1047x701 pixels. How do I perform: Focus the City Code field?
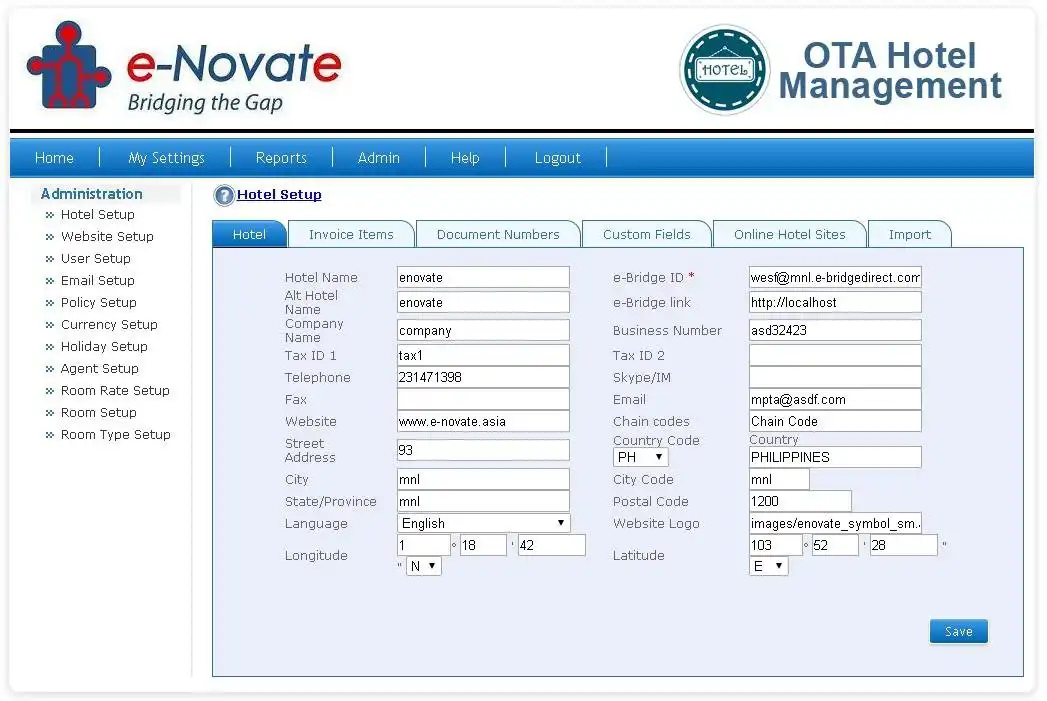[779, 479]
